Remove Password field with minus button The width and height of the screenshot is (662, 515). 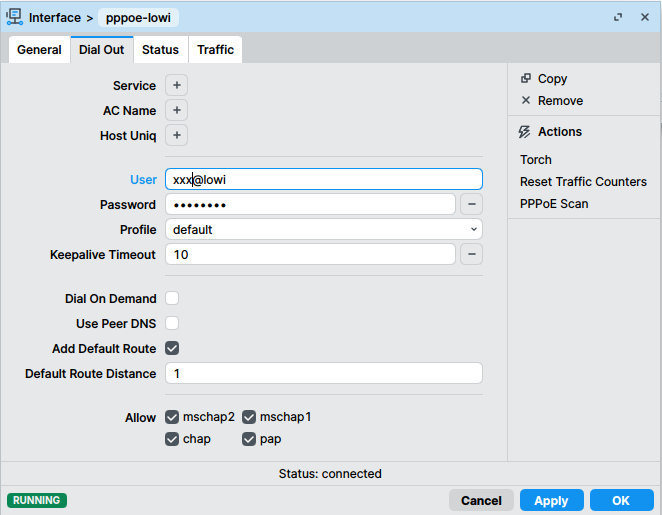coord(472,204)
